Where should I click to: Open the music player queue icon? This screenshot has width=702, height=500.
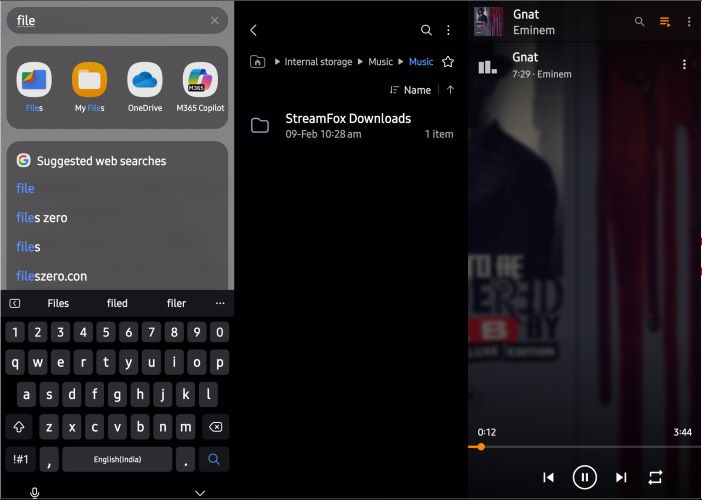click(665, 21)
